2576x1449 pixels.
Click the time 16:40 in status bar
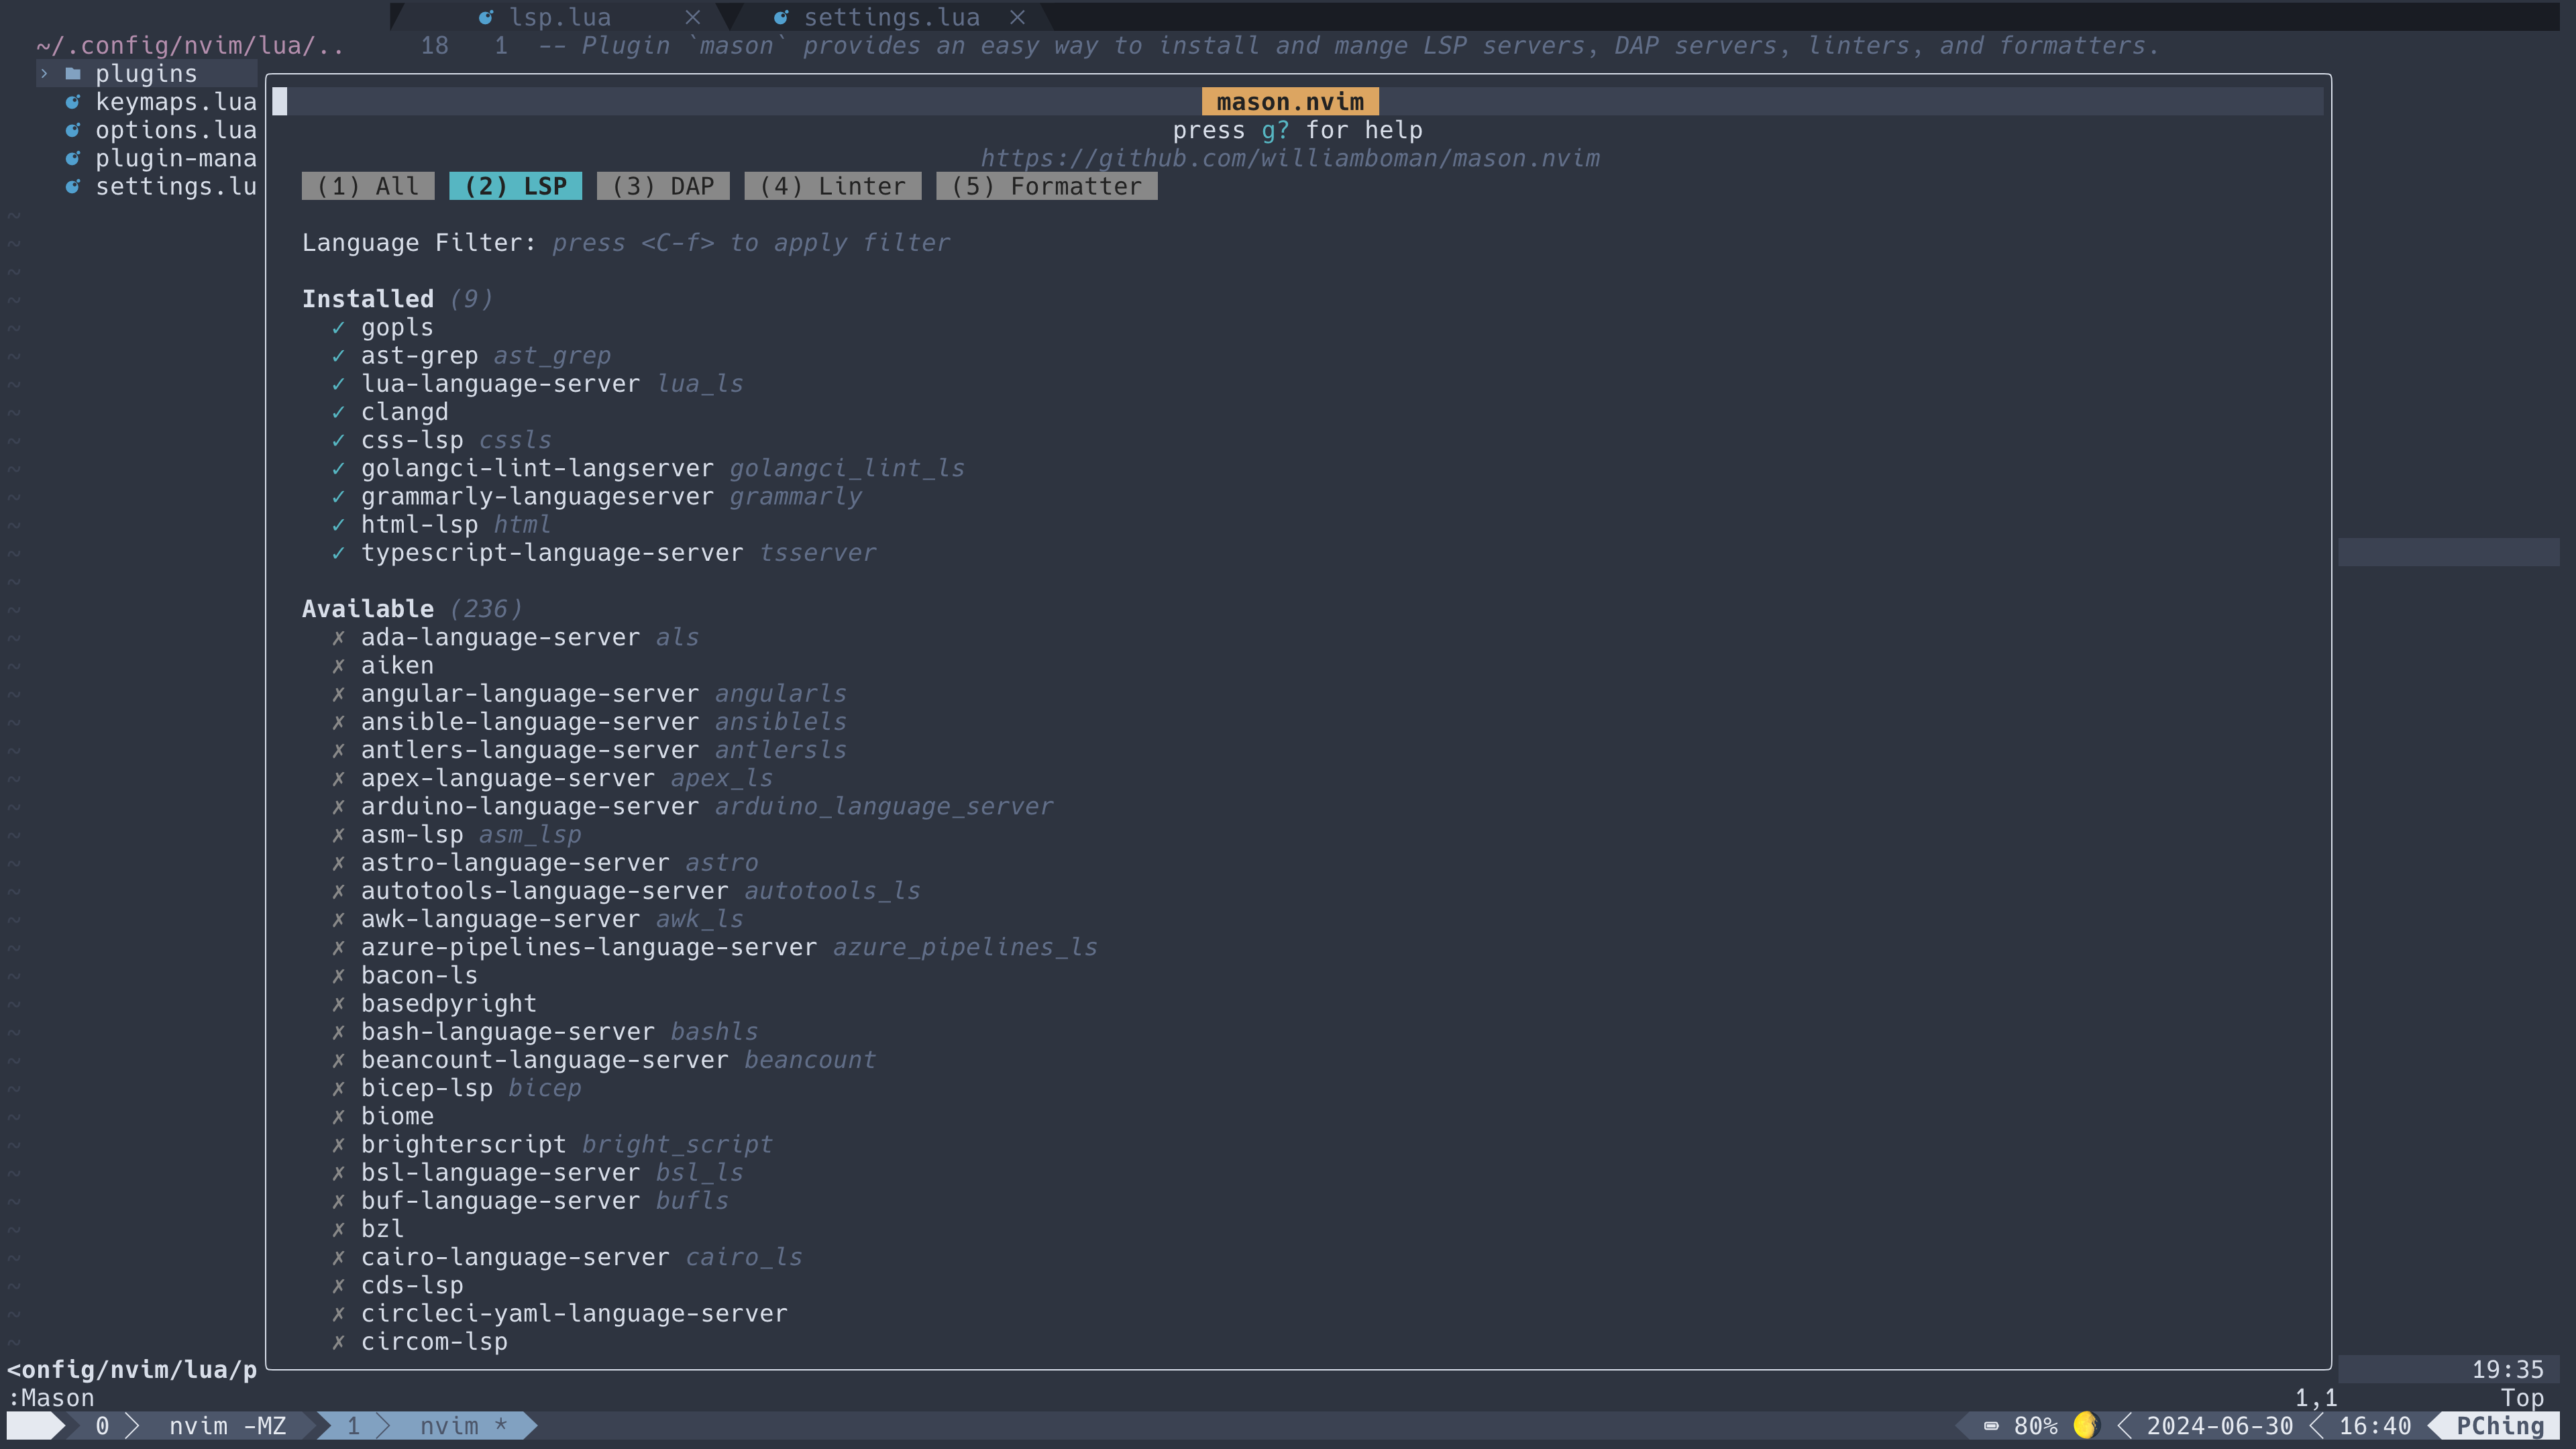point(2375,1426)
